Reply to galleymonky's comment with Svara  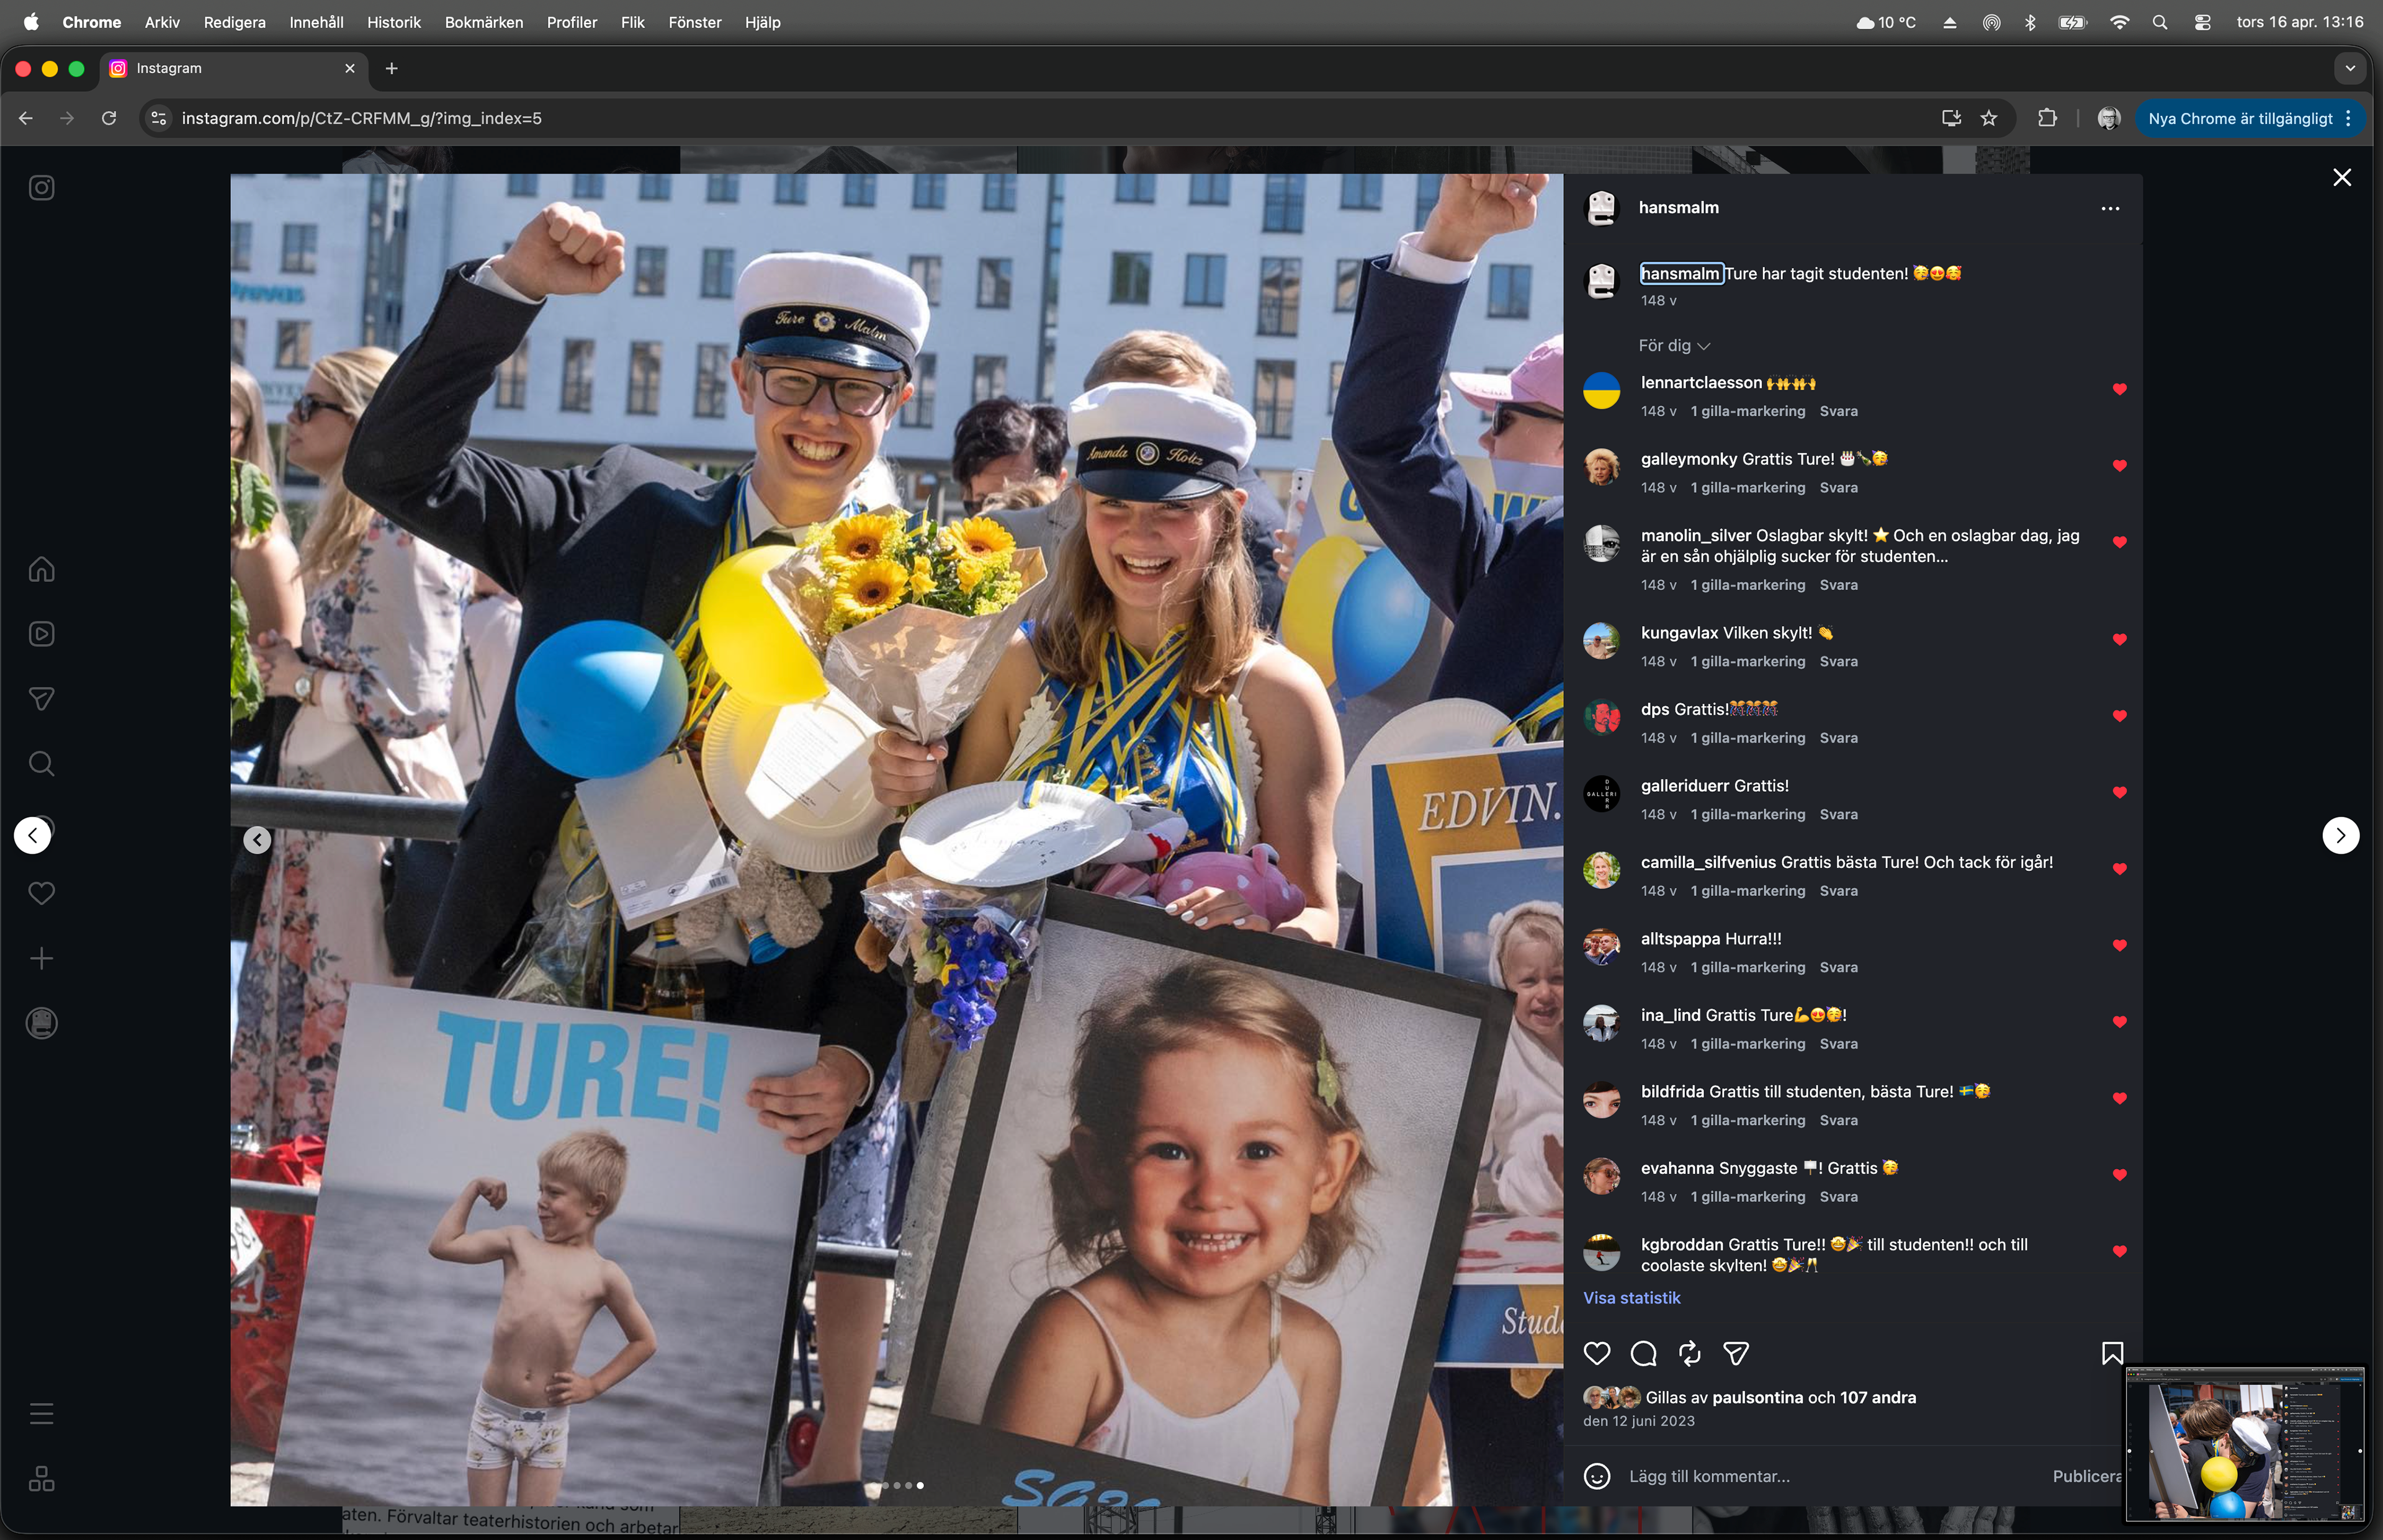pos(1838,488)
